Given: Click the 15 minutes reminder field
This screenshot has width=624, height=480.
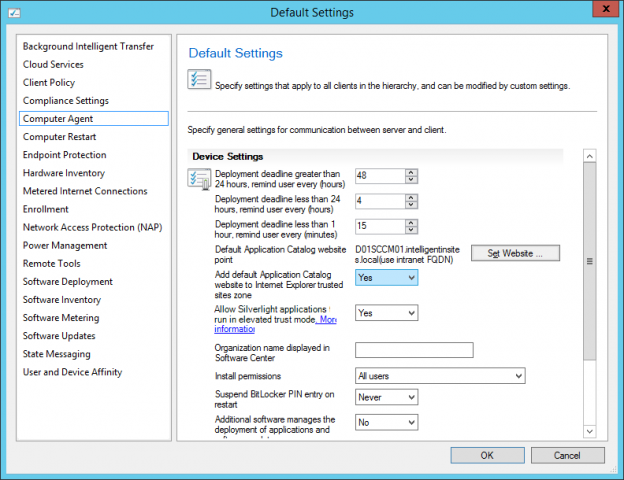Looking at the screenshot, I should tap(380, 226).
